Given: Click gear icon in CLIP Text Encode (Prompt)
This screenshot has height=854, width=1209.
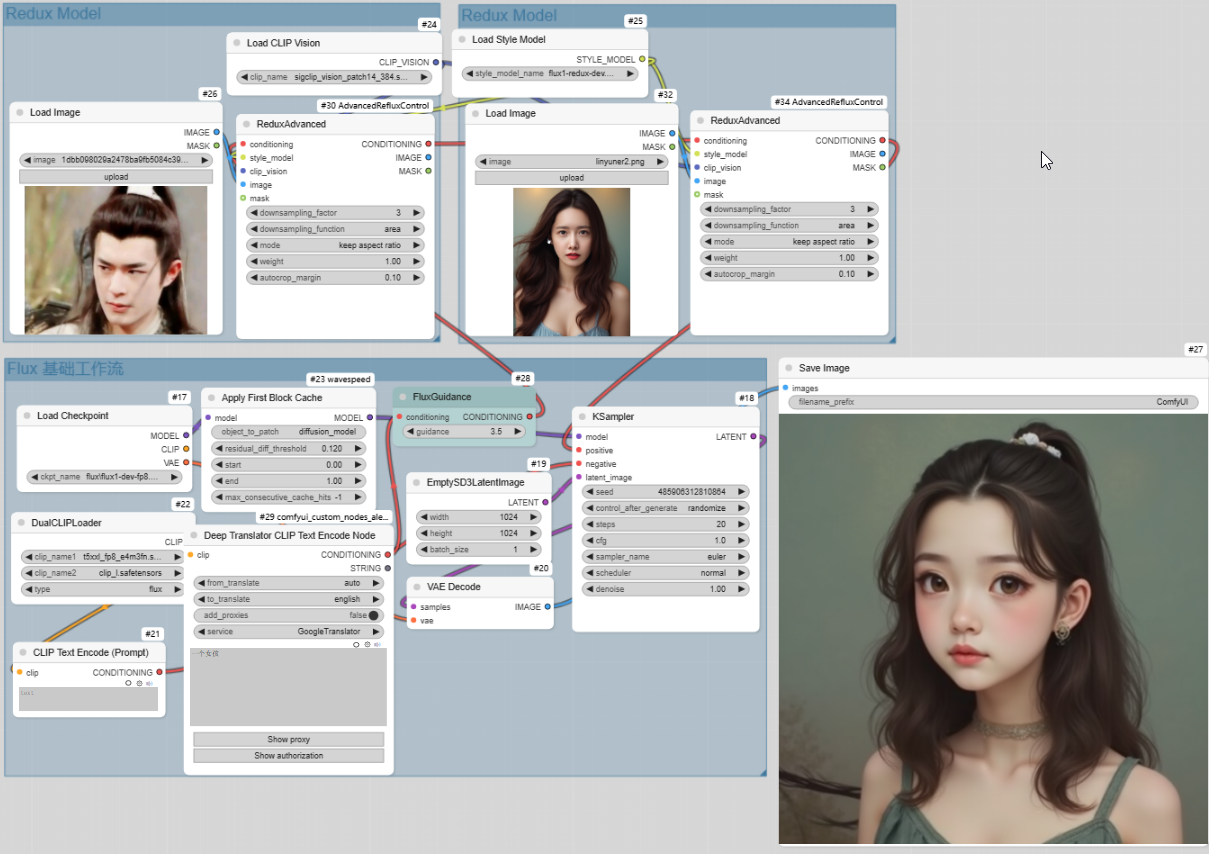Looking at the screenshot, I should click(x=139, y=683).
